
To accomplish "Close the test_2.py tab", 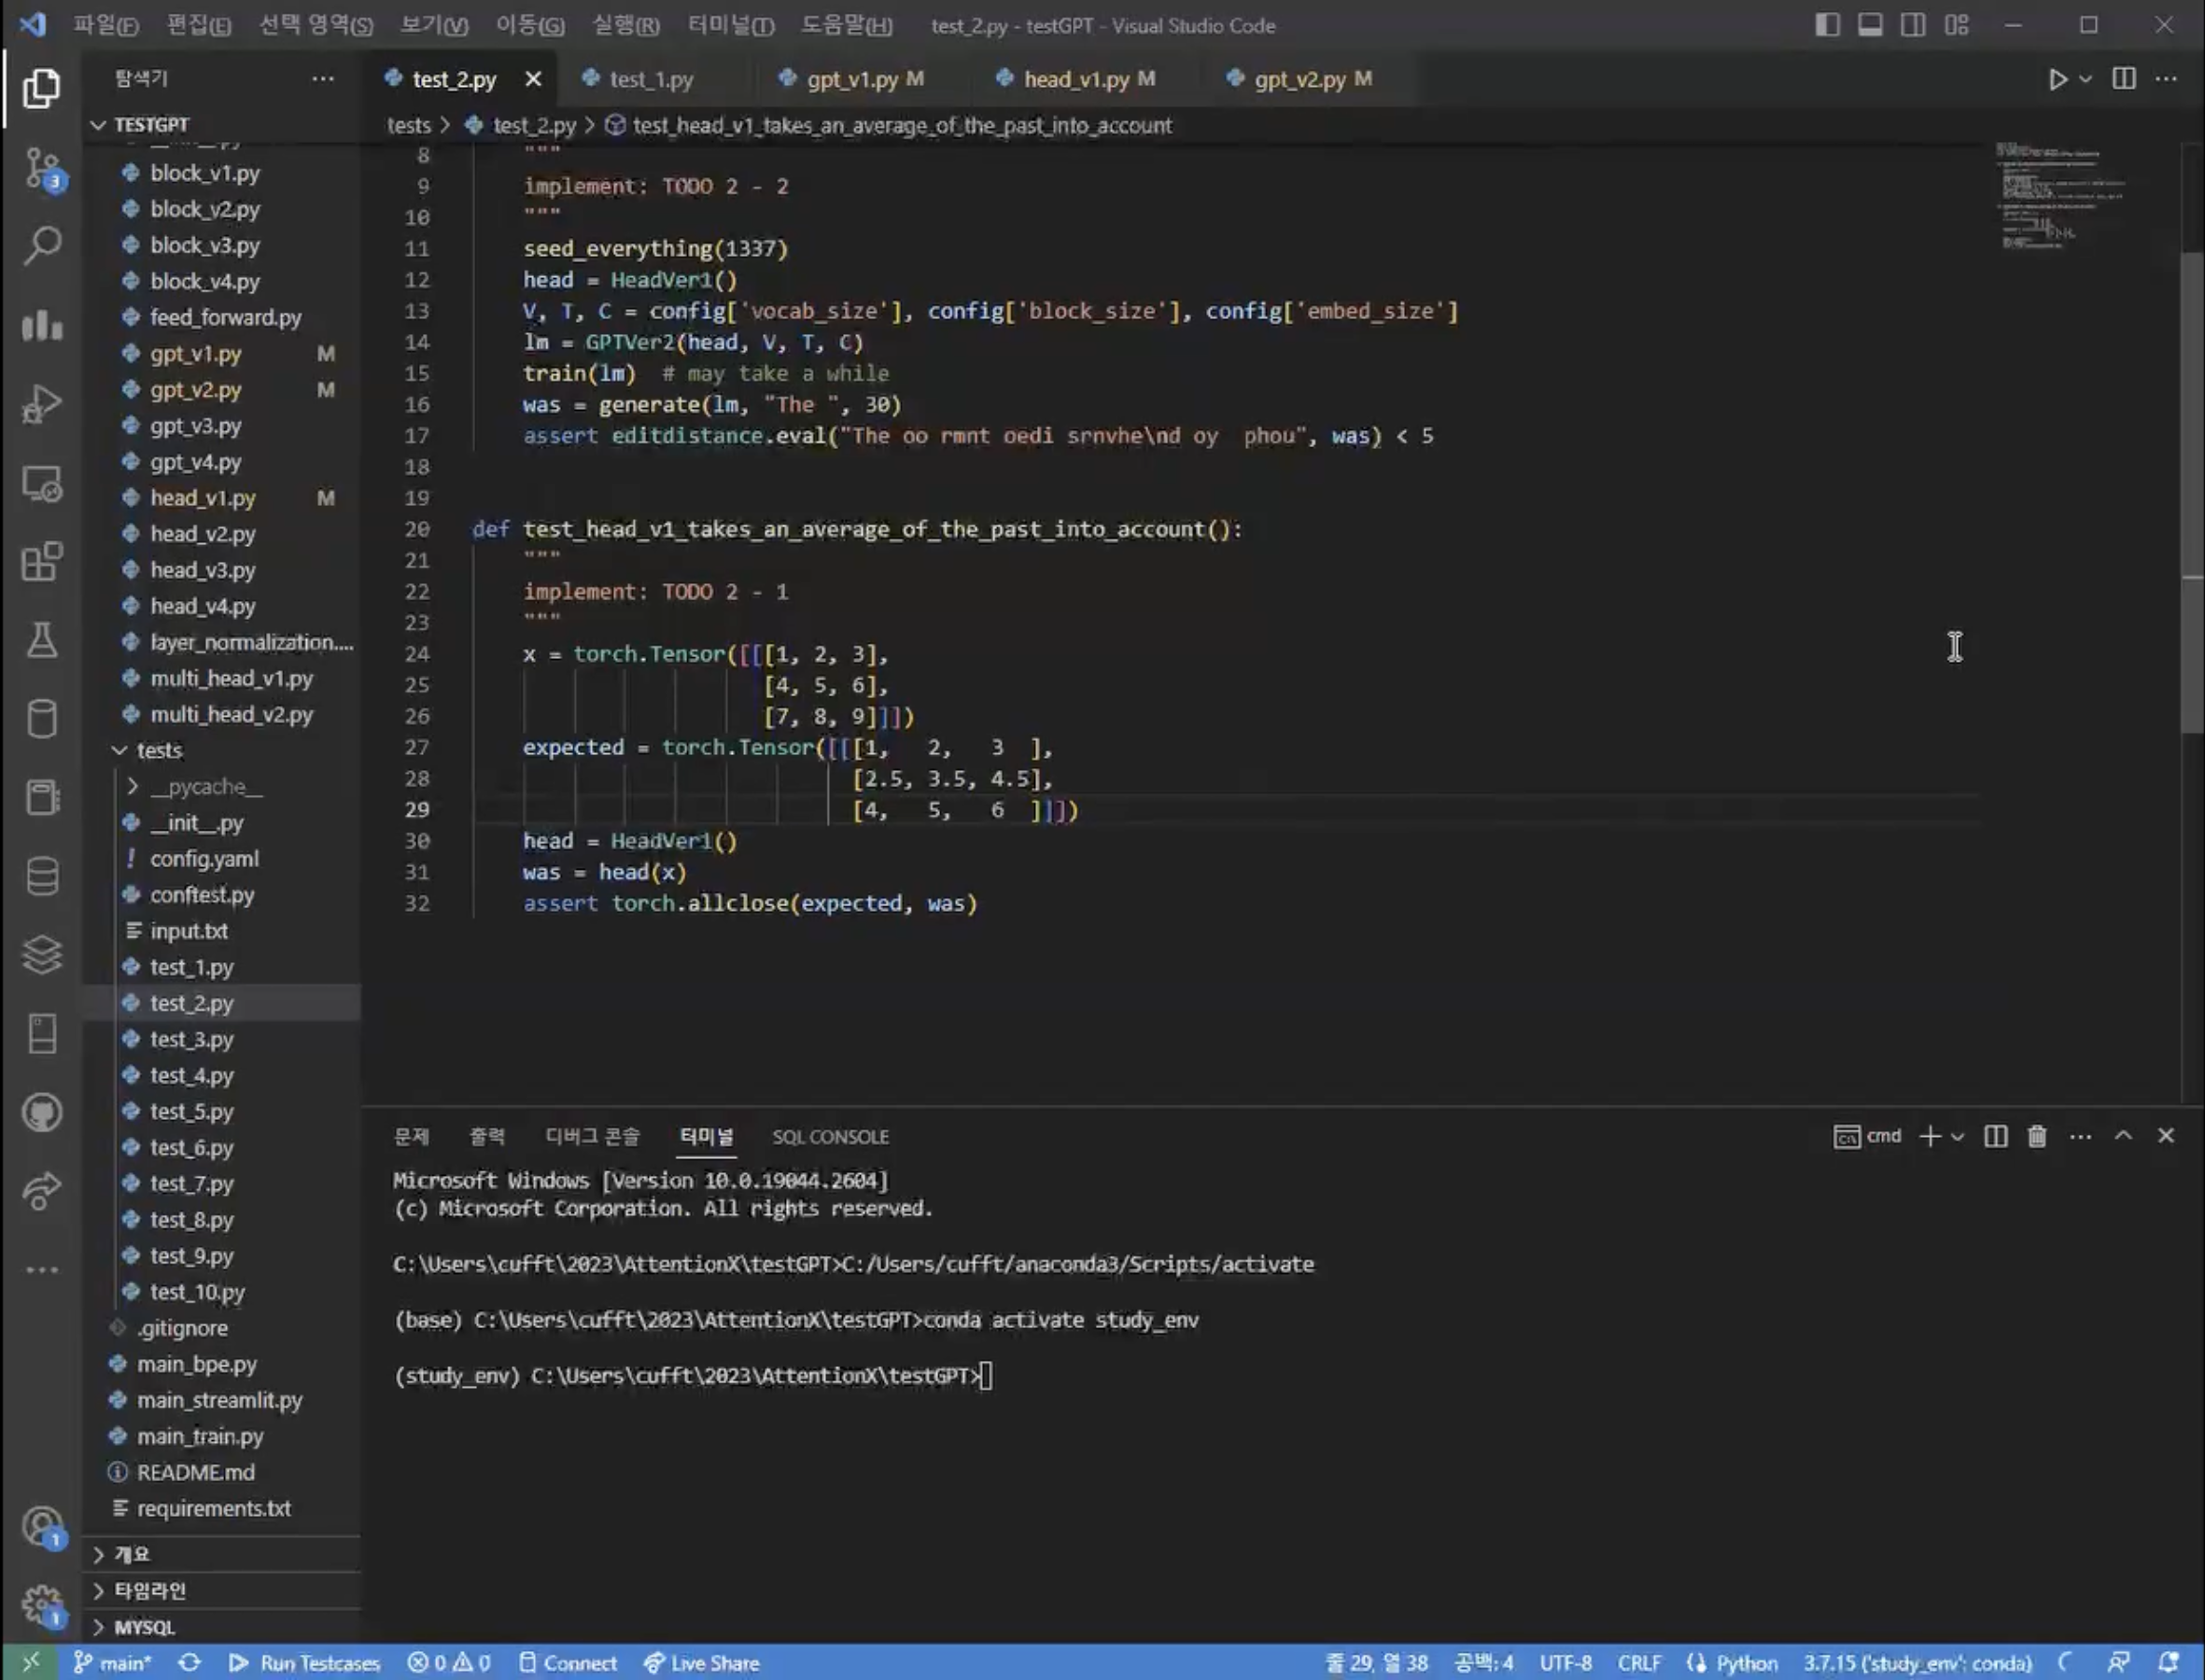I will pos(533,79).
